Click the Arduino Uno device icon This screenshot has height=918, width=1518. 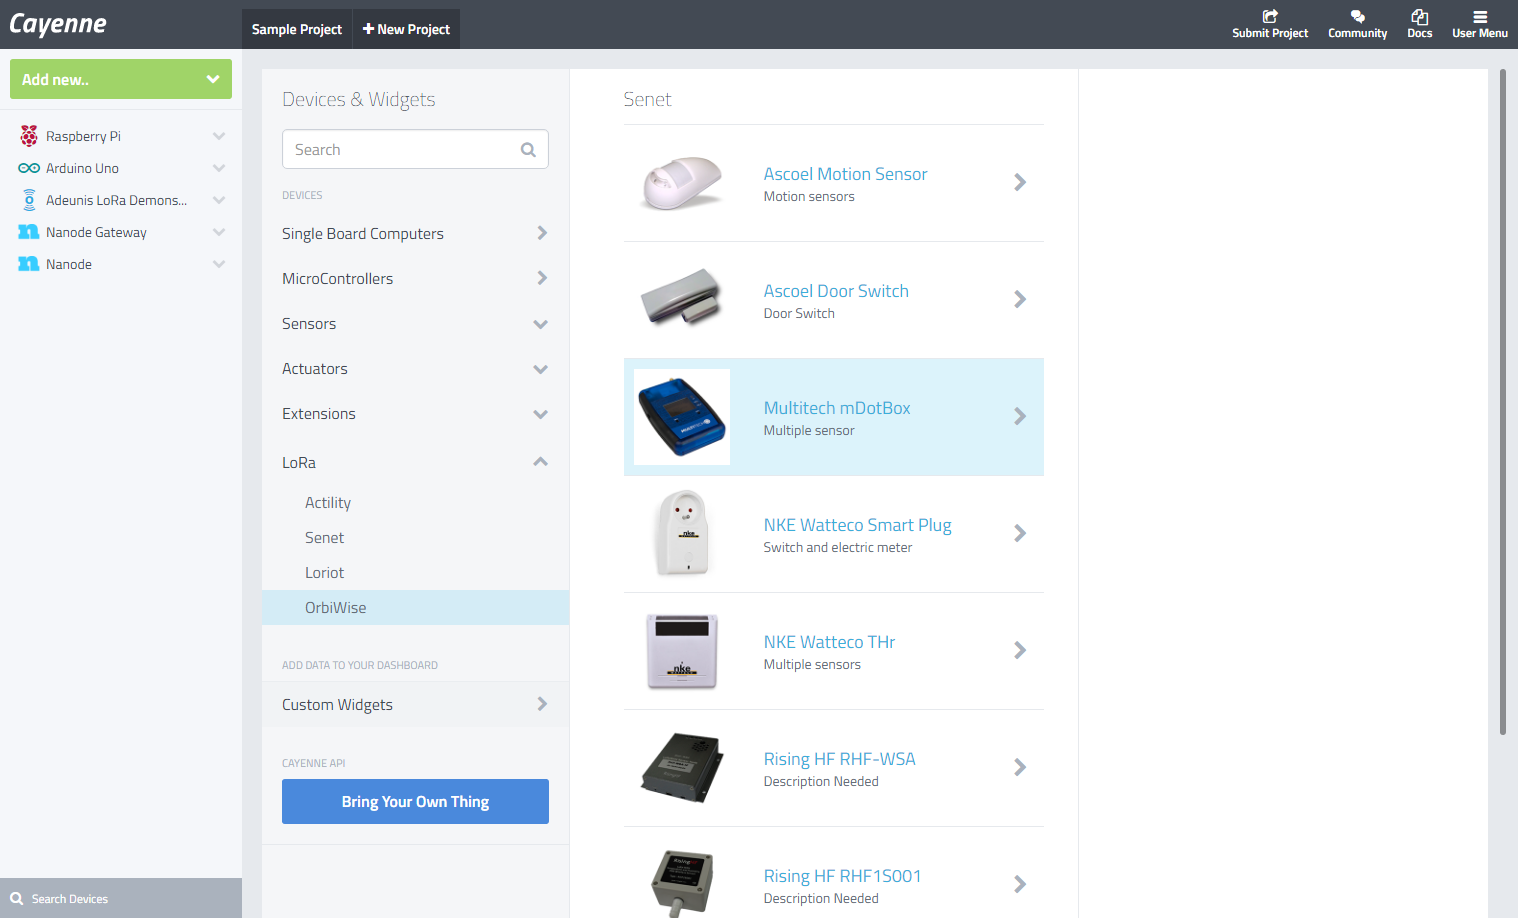point(29,168)
